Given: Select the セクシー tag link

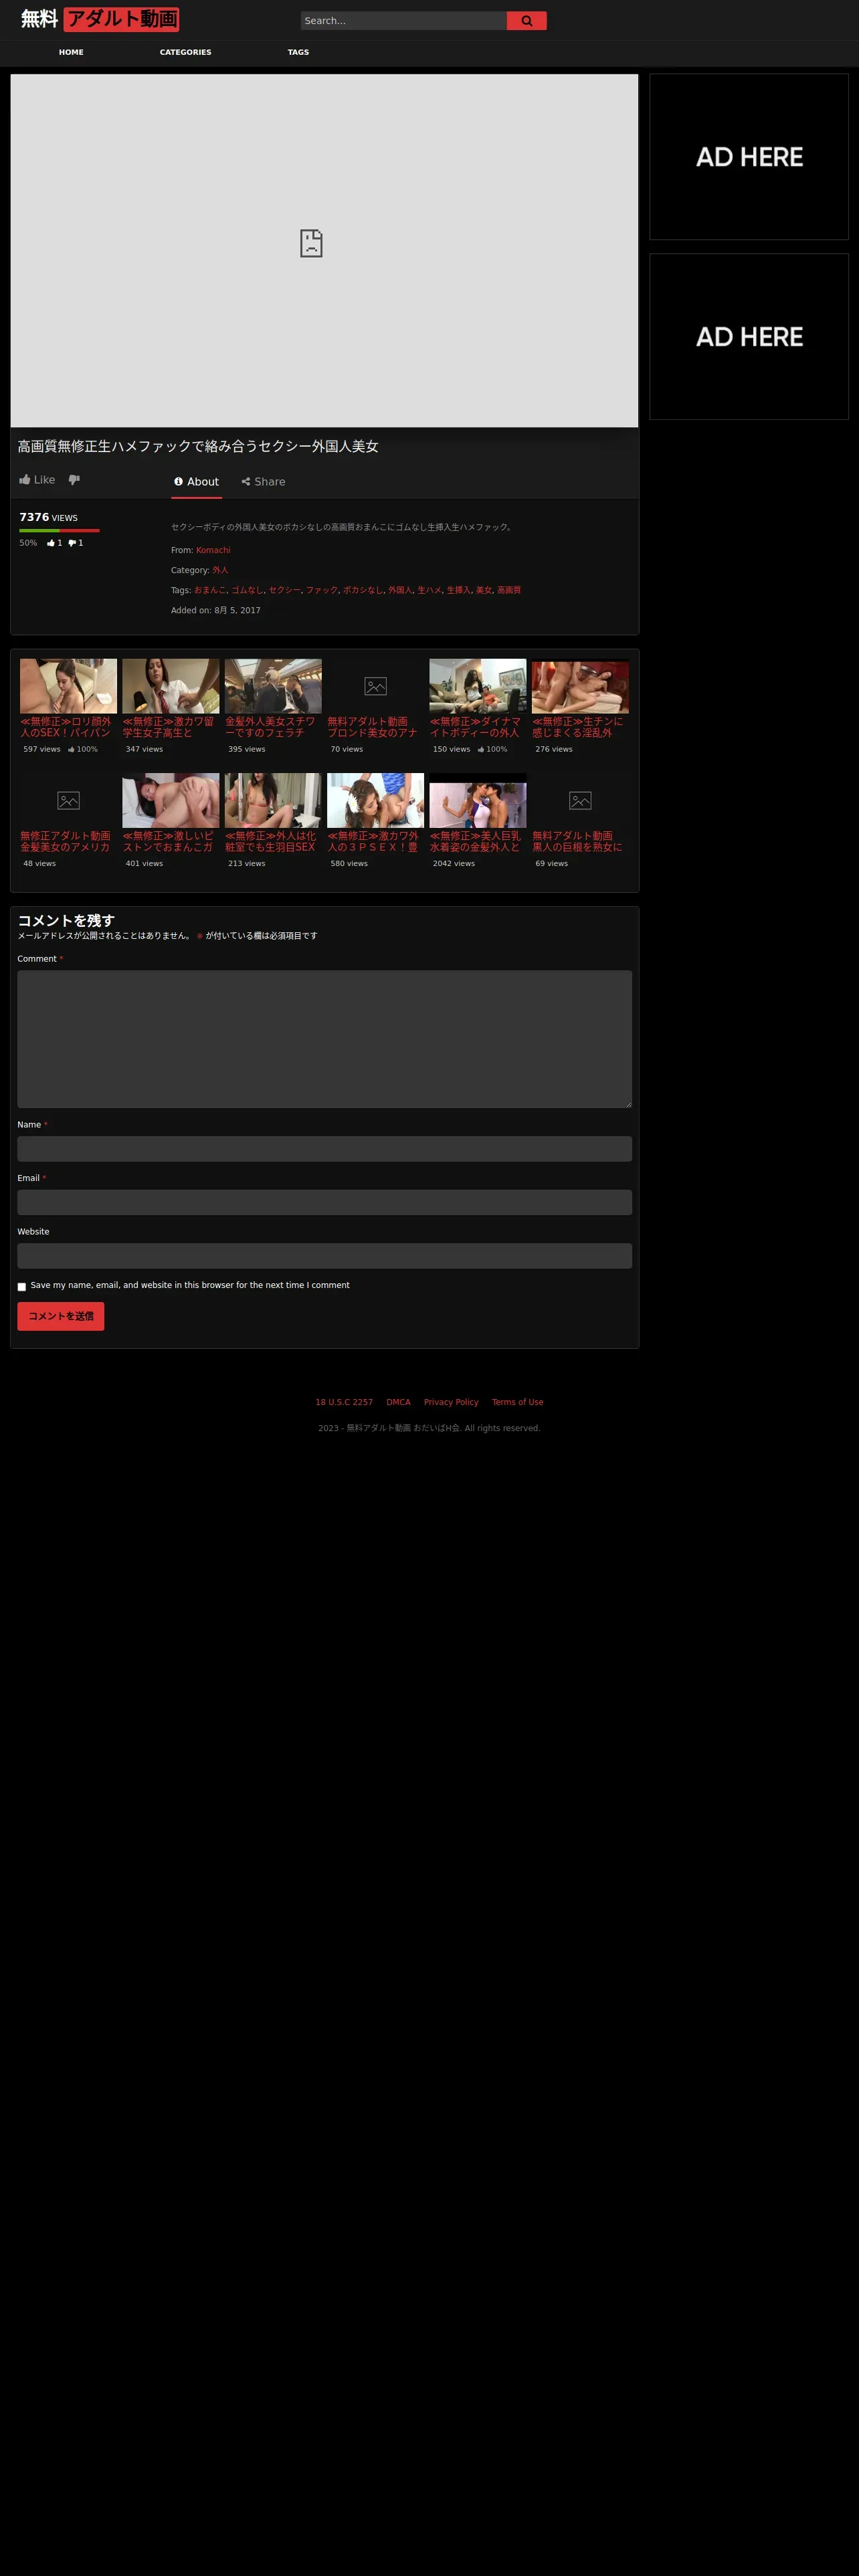Looking at the screenshot, I should click(284, 590).
